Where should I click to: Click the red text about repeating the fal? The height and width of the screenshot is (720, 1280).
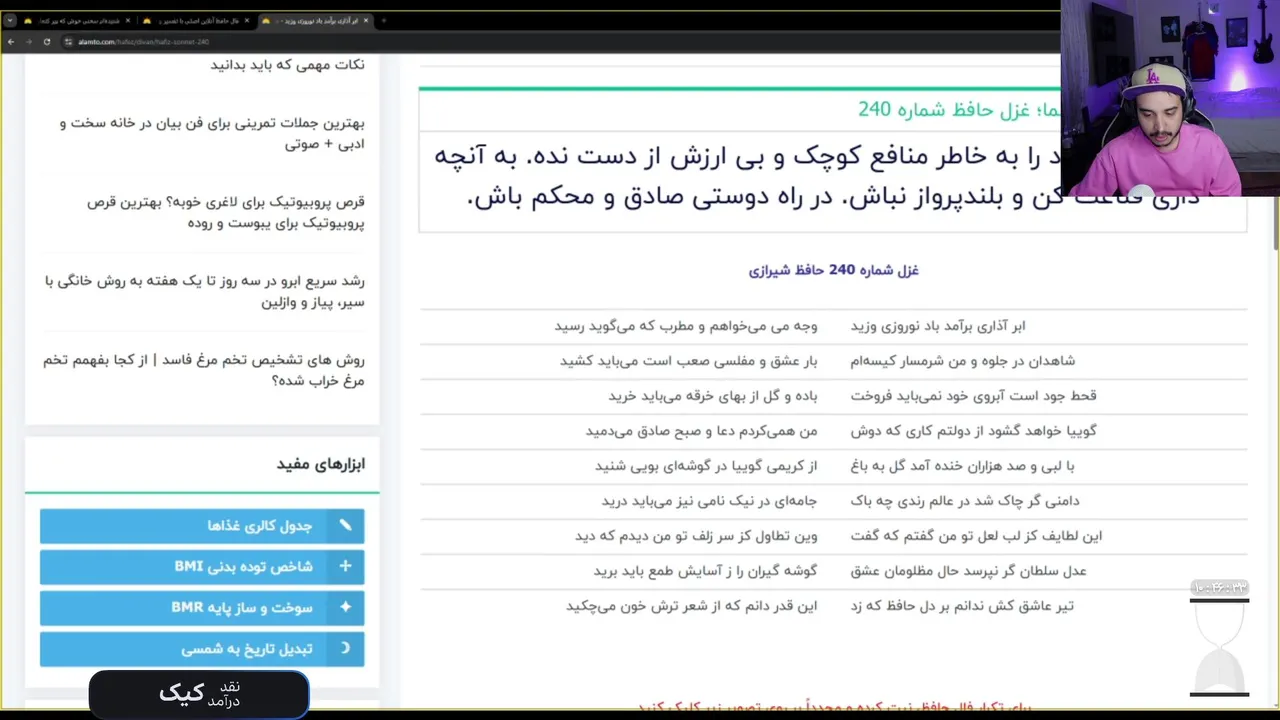pos(835,707)
